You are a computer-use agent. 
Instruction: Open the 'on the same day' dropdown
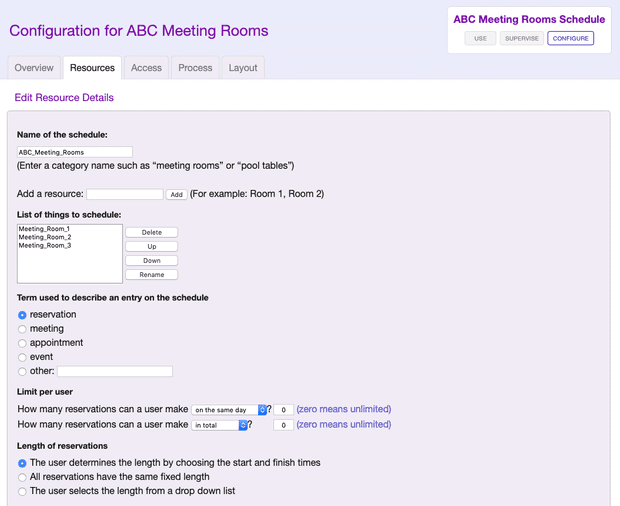(x=229, y=410)
